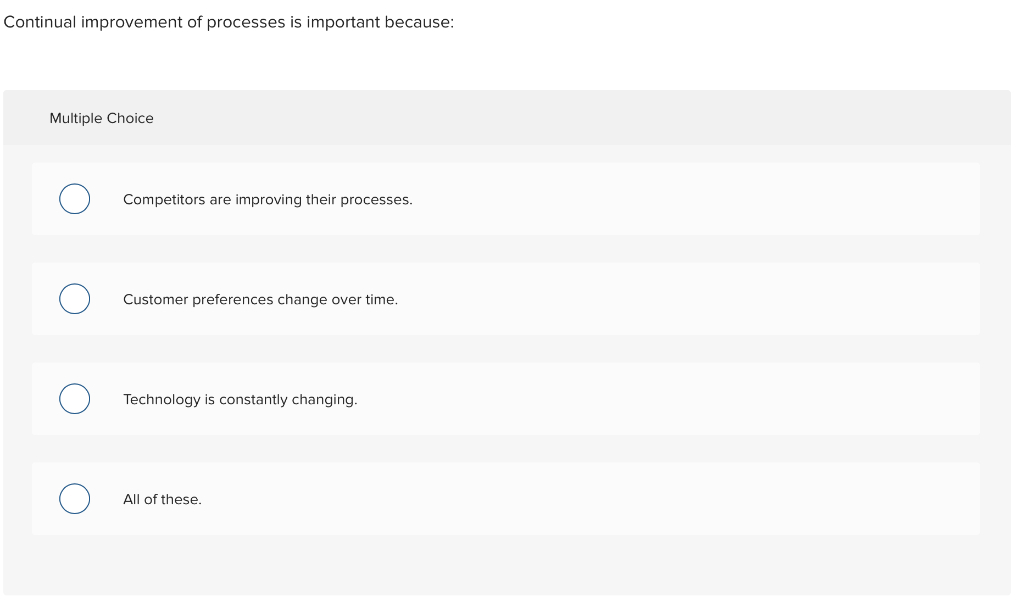Select the radio button for 'All of these'
The image size is (1024, 602).
click(74, 498)
